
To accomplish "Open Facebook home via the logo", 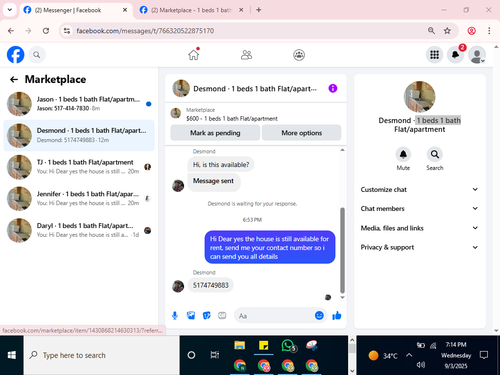I will (x=15, y=55).
